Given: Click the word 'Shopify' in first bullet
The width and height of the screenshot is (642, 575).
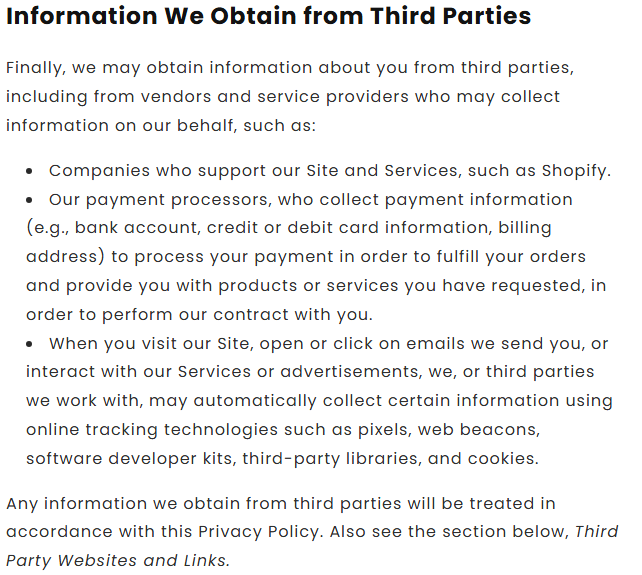Looking at the screenshot, I should click(x=575, y=170).
